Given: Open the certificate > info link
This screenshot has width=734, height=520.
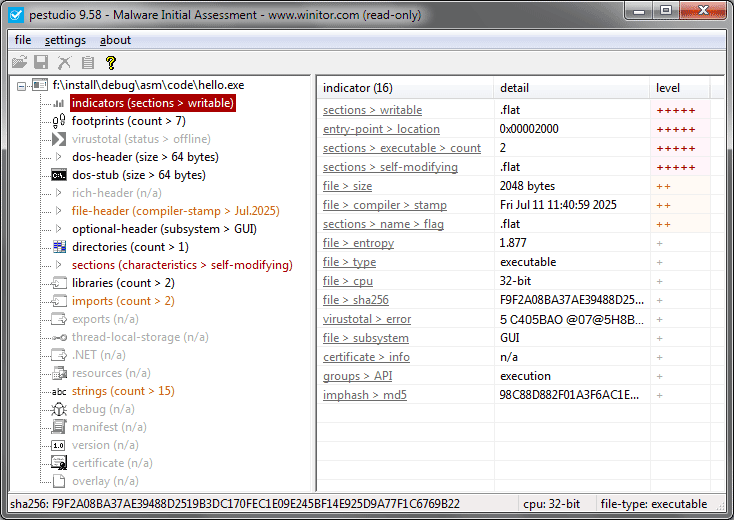Looking at the screenshot, I should (x=366, y=357).
